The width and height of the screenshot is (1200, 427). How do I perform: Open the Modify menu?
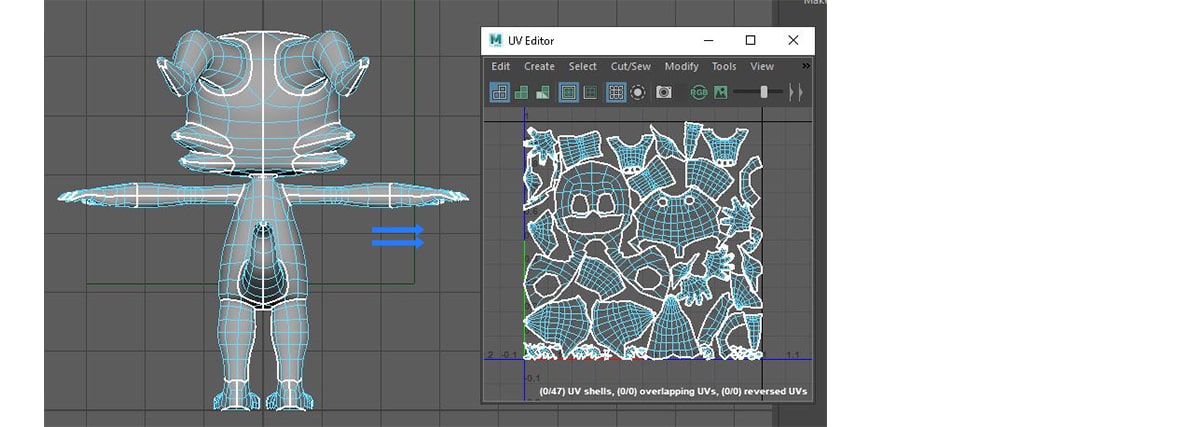coord(682,66)
